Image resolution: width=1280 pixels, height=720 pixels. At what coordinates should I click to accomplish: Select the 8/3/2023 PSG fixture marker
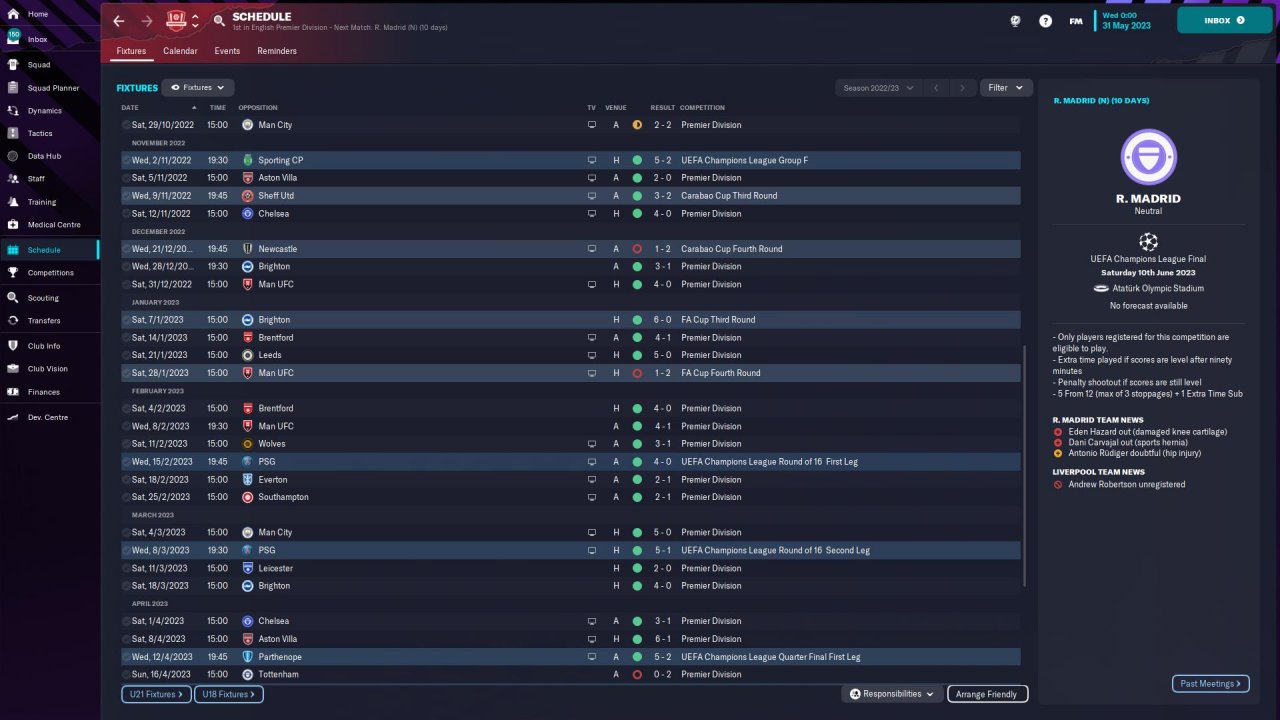click(x=127, y=550)
